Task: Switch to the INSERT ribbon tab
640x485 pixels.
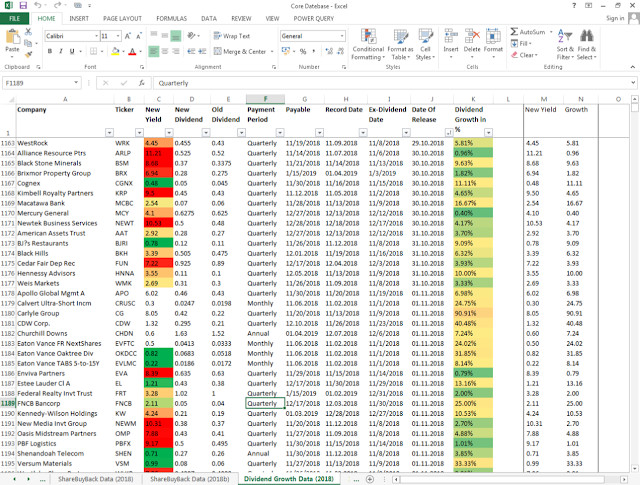Action: (x=79, y=18)
